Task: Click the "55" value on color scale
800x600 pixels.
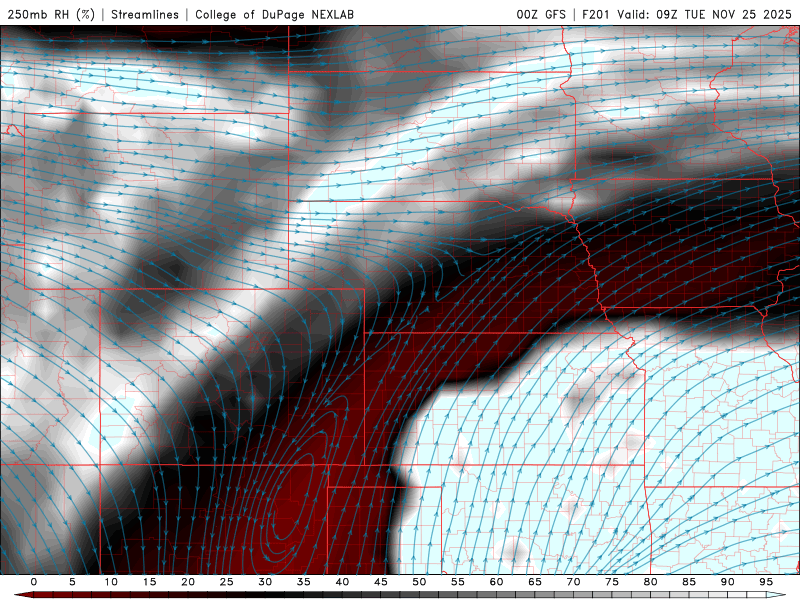Action: tap(458, 582)
